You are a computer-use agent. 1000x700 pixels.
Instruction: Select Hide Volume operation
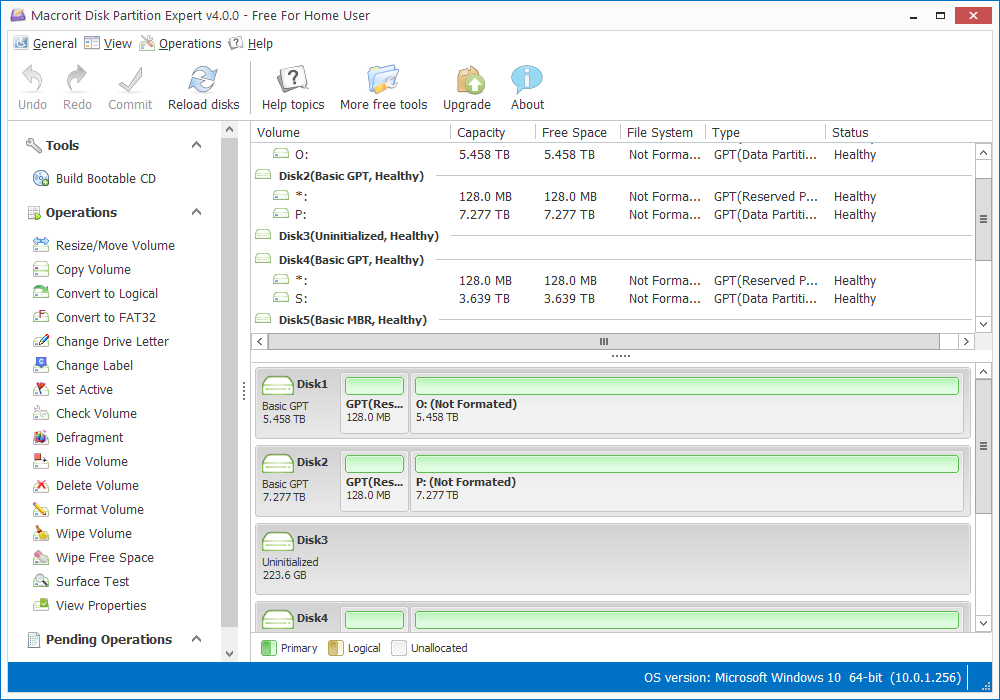tap(80, 462)
